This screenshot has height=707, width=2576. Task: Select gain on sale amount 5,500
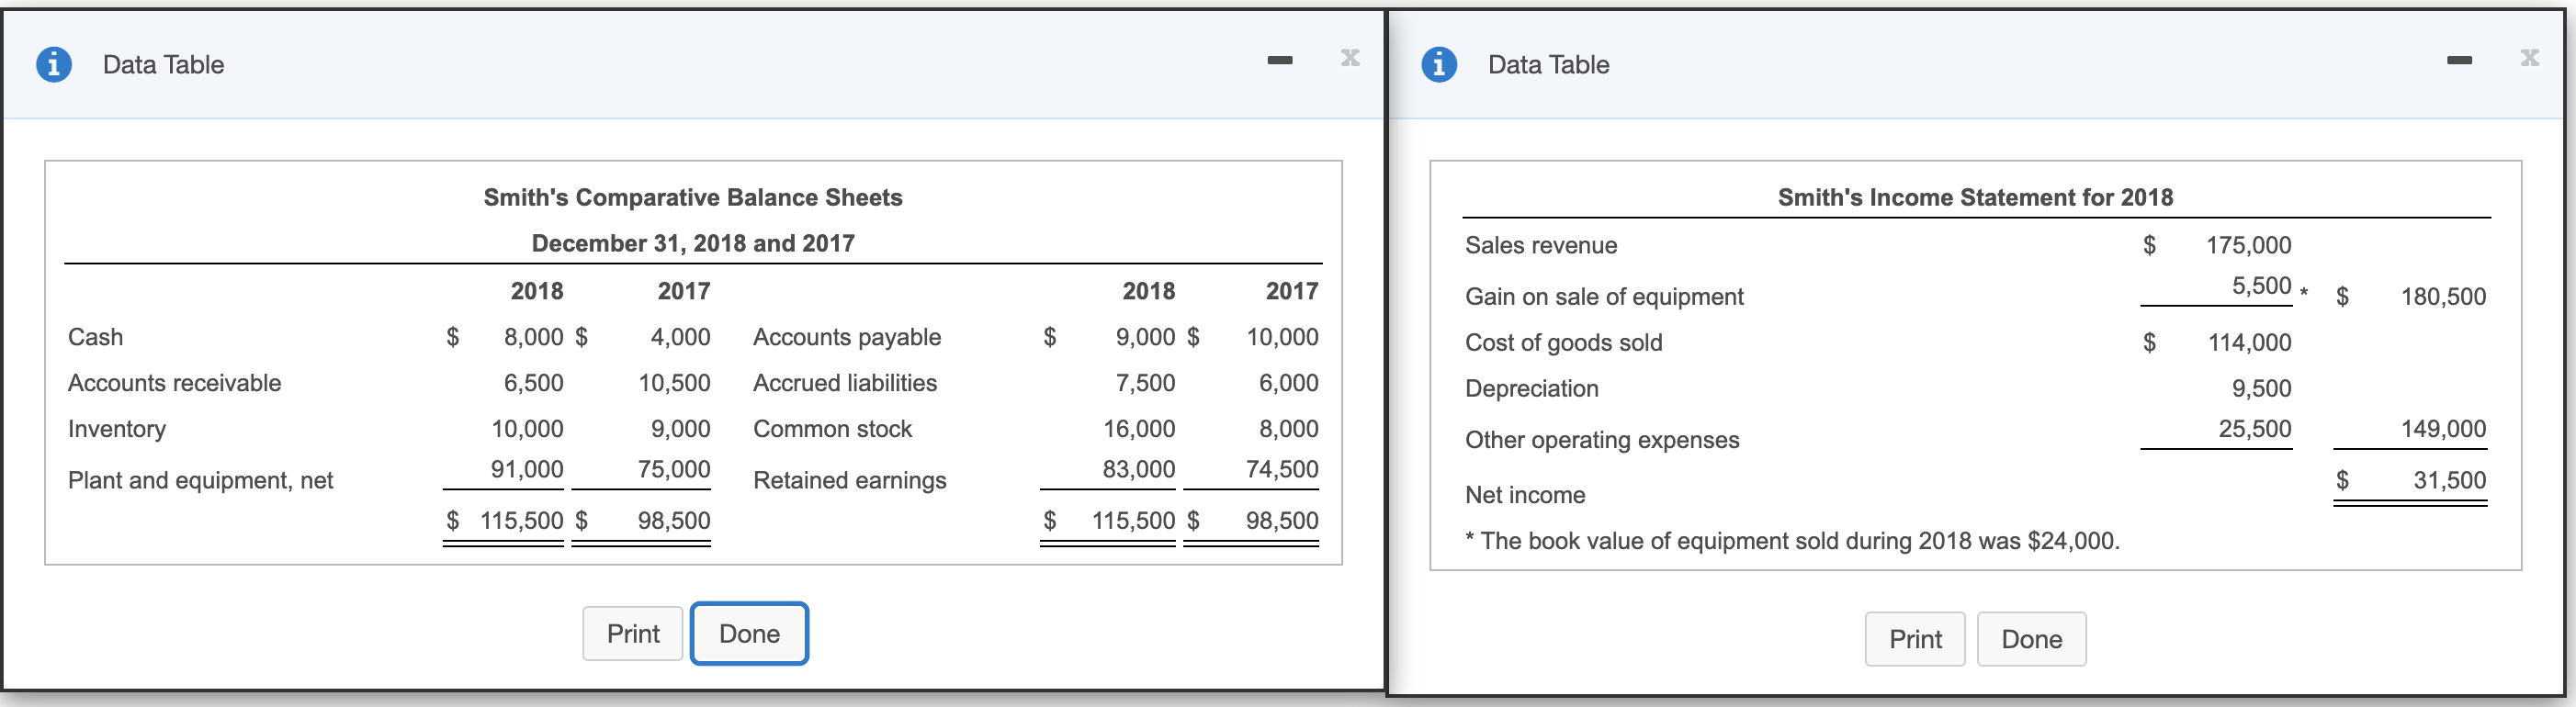coord(2261,285)
